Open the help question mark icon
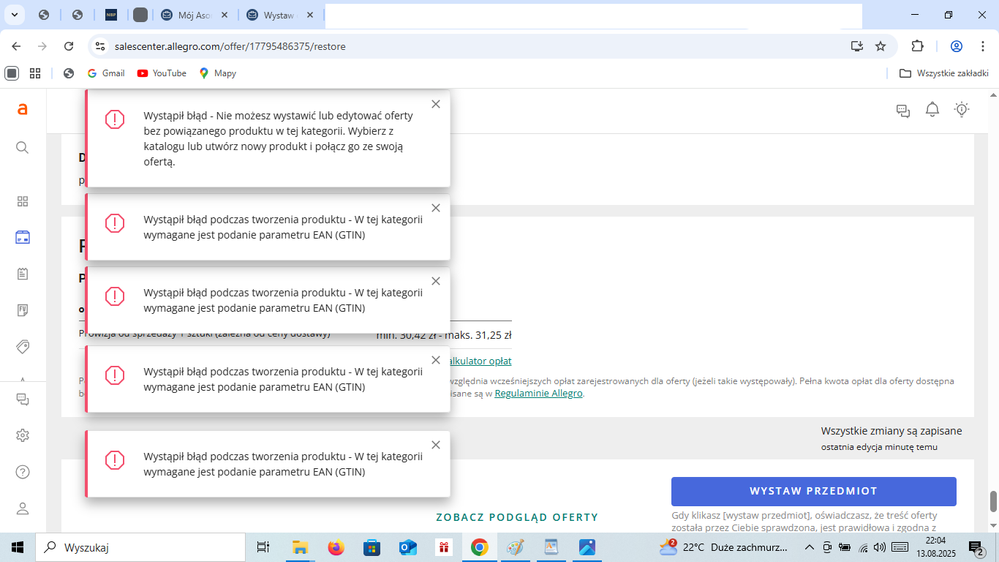 tap(22, 472)
